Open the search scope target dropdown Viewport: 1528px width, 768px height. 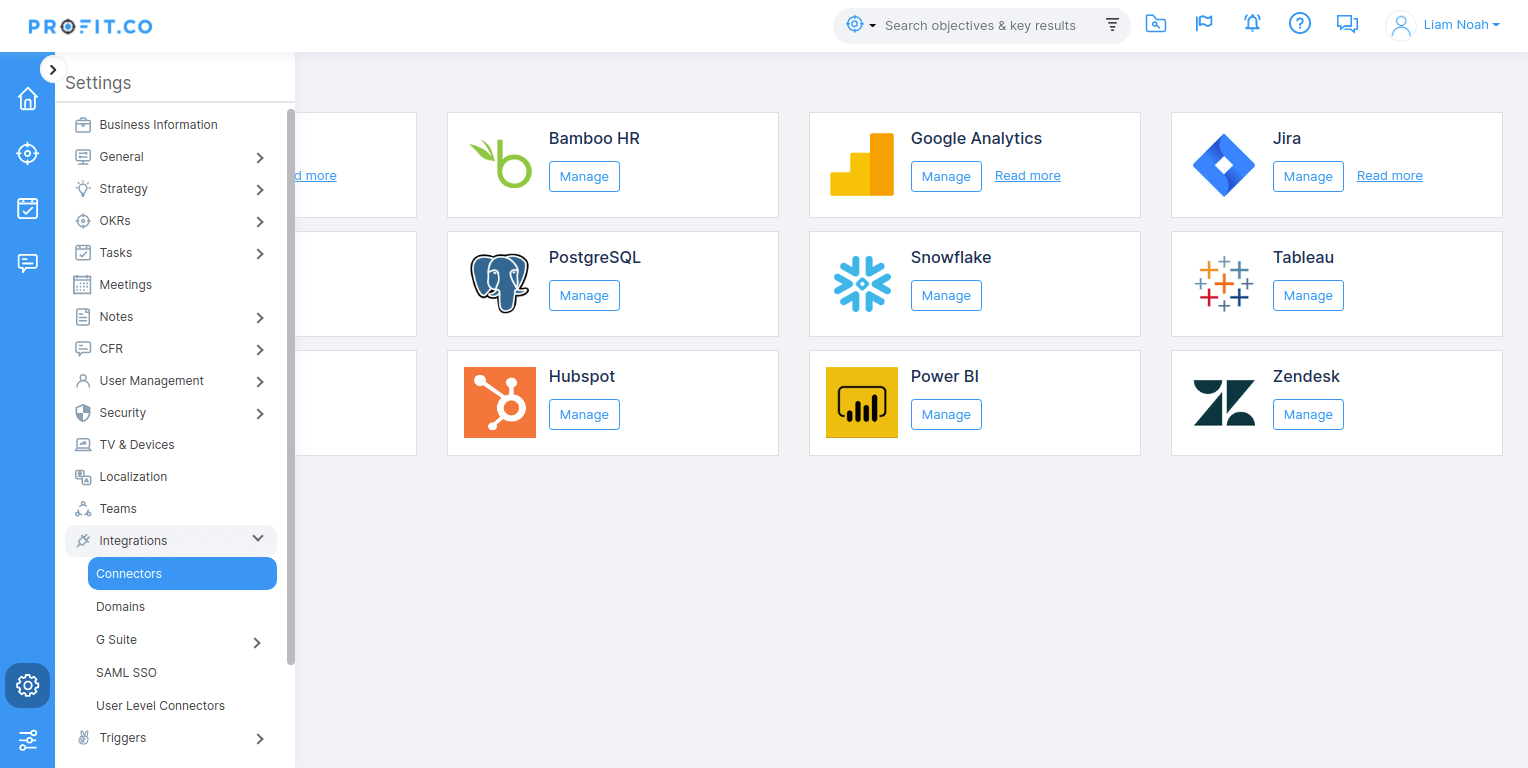coord(860,25)
